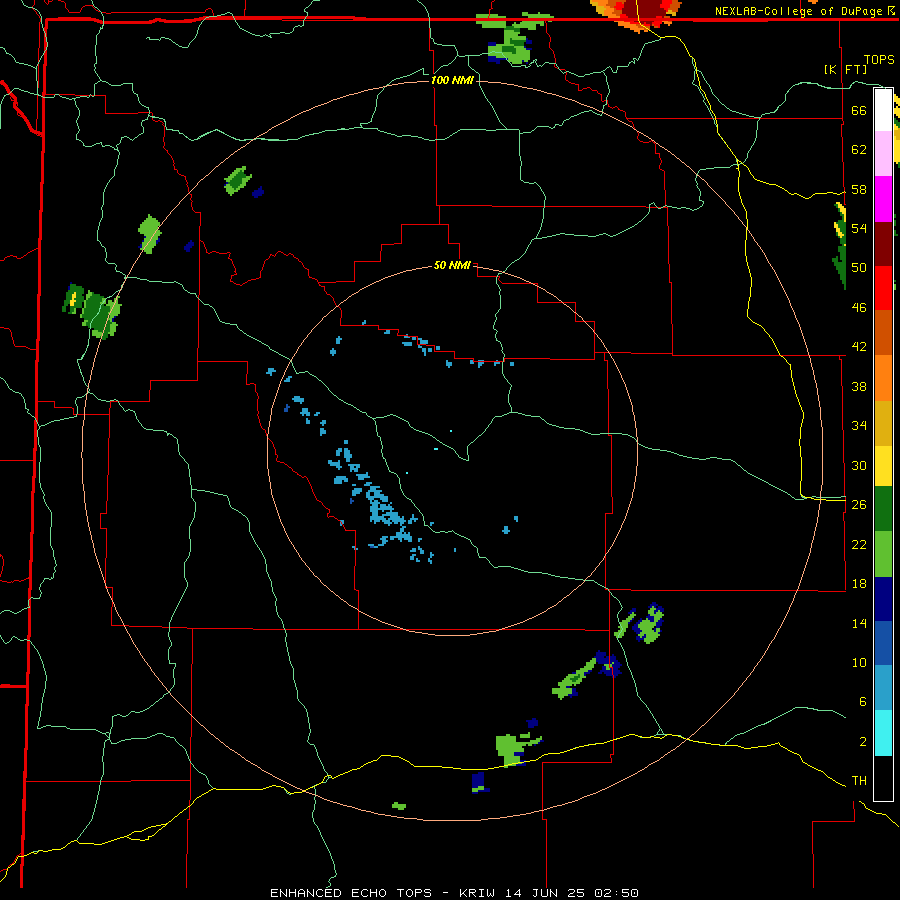Click the legend value 66

click(859, 110)
